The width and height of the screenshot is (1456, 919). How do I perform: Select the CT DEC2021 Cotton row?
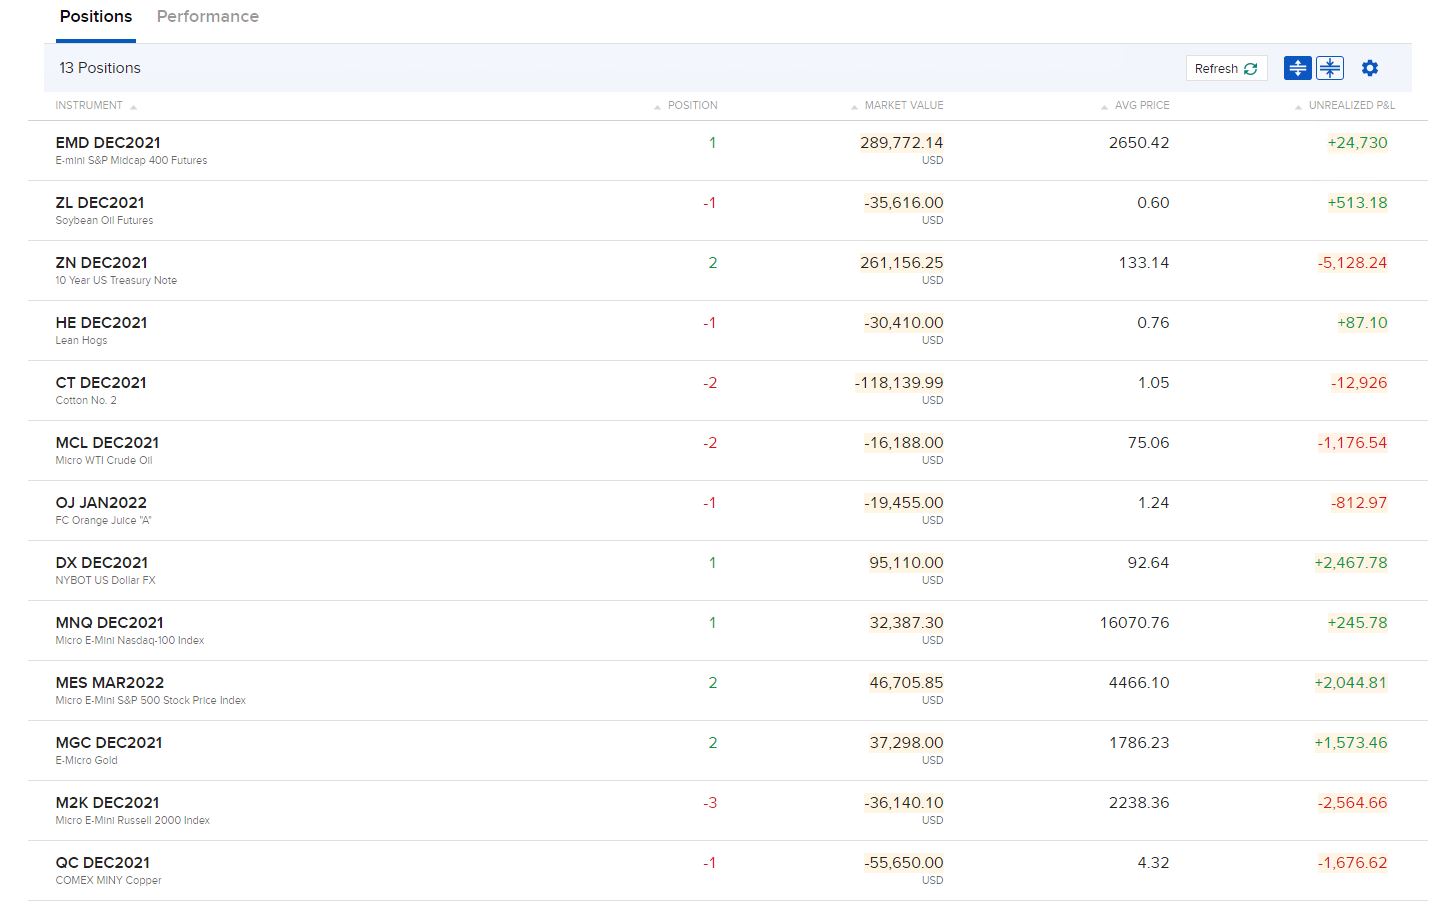coord(101,383)
